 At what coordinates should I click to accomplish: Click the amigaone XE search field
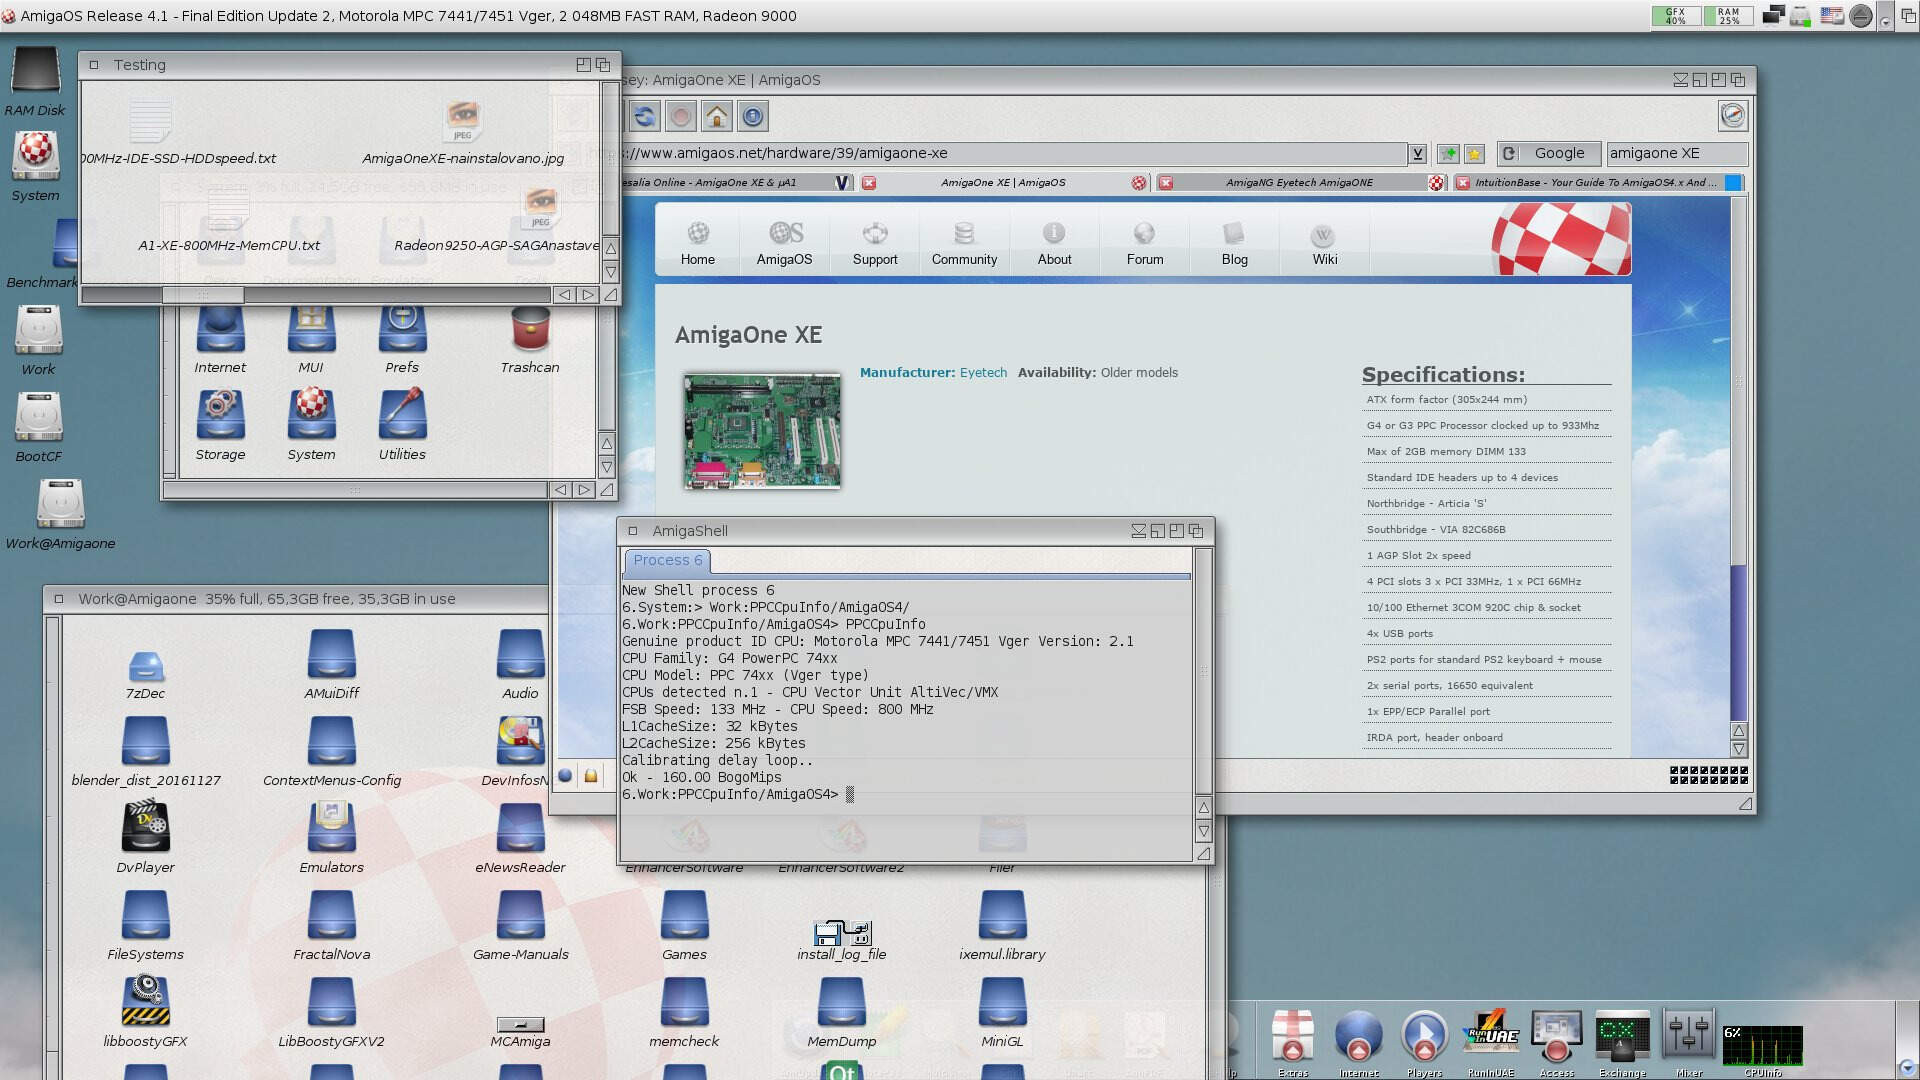pyautogui.click(x=1675, y=153)
